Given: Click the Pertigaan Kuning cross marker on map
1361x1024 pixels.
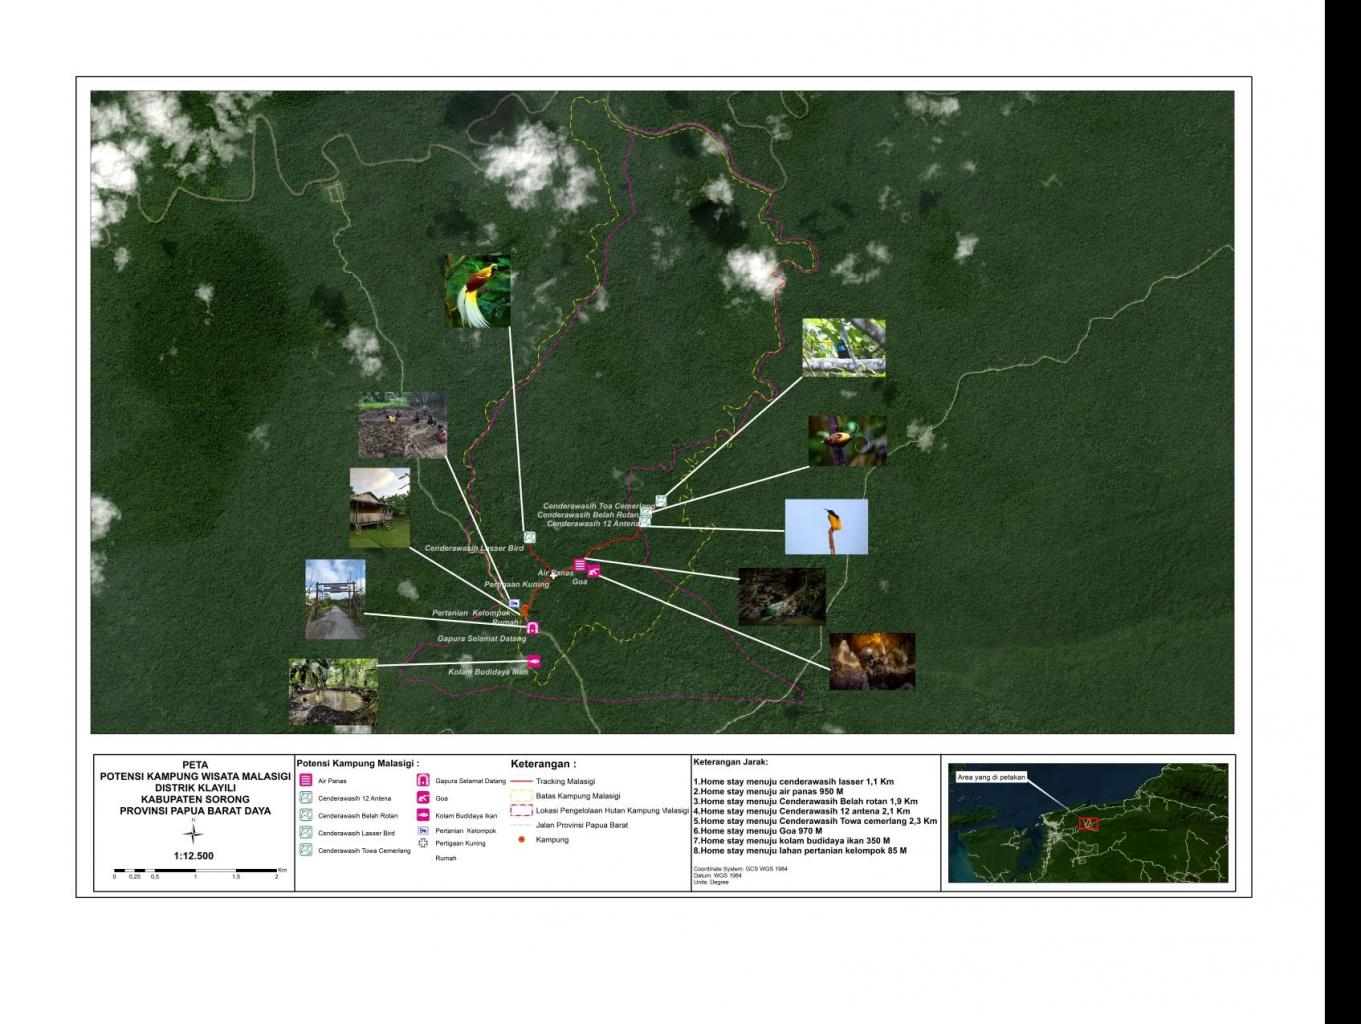Looking at the screenshot, I should click(x=553, y=575).
